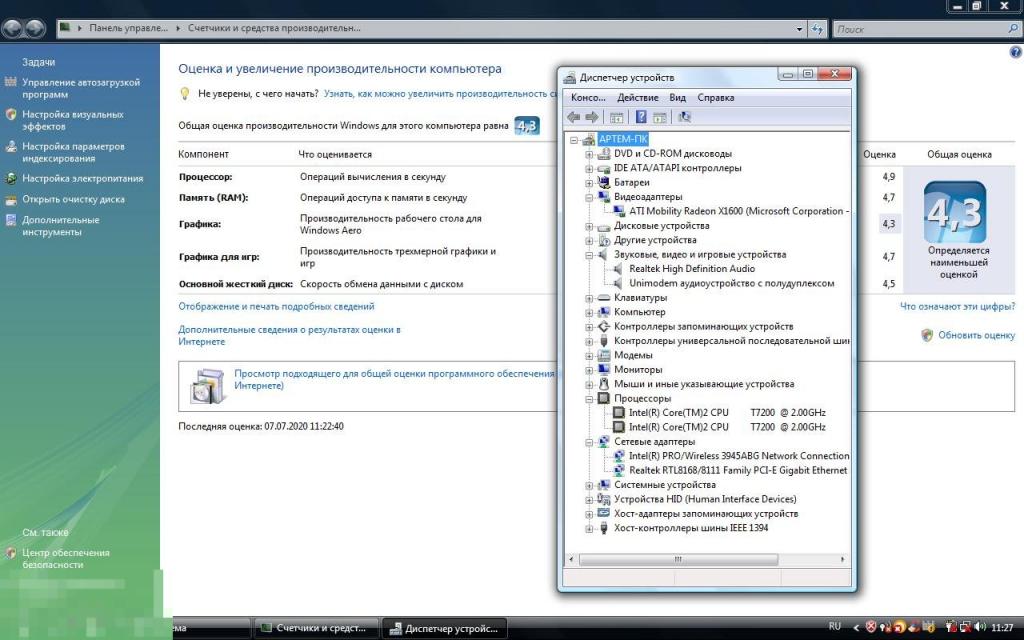Click the blue help icon in Control Panel window
The image size is (1024, 640).
click(1016, 52)
